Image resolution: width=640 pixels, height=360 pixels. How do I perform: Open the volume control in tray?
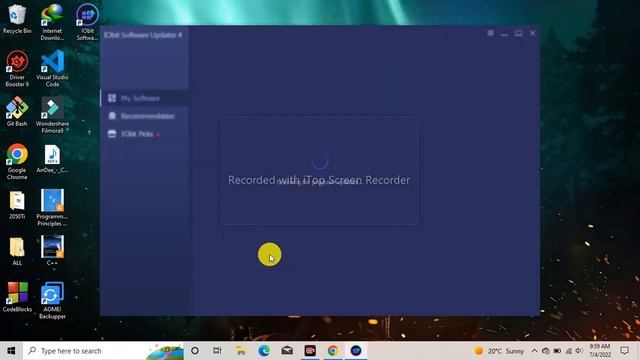579,351
